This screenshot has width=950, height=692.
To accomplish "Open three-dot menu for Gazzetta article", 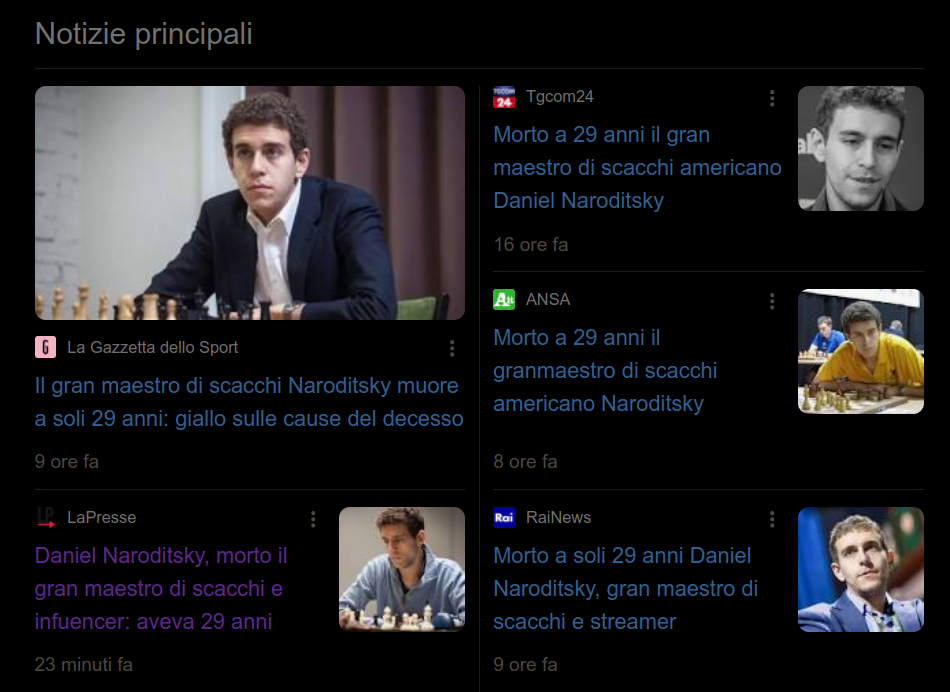I will tap(452, 348).
